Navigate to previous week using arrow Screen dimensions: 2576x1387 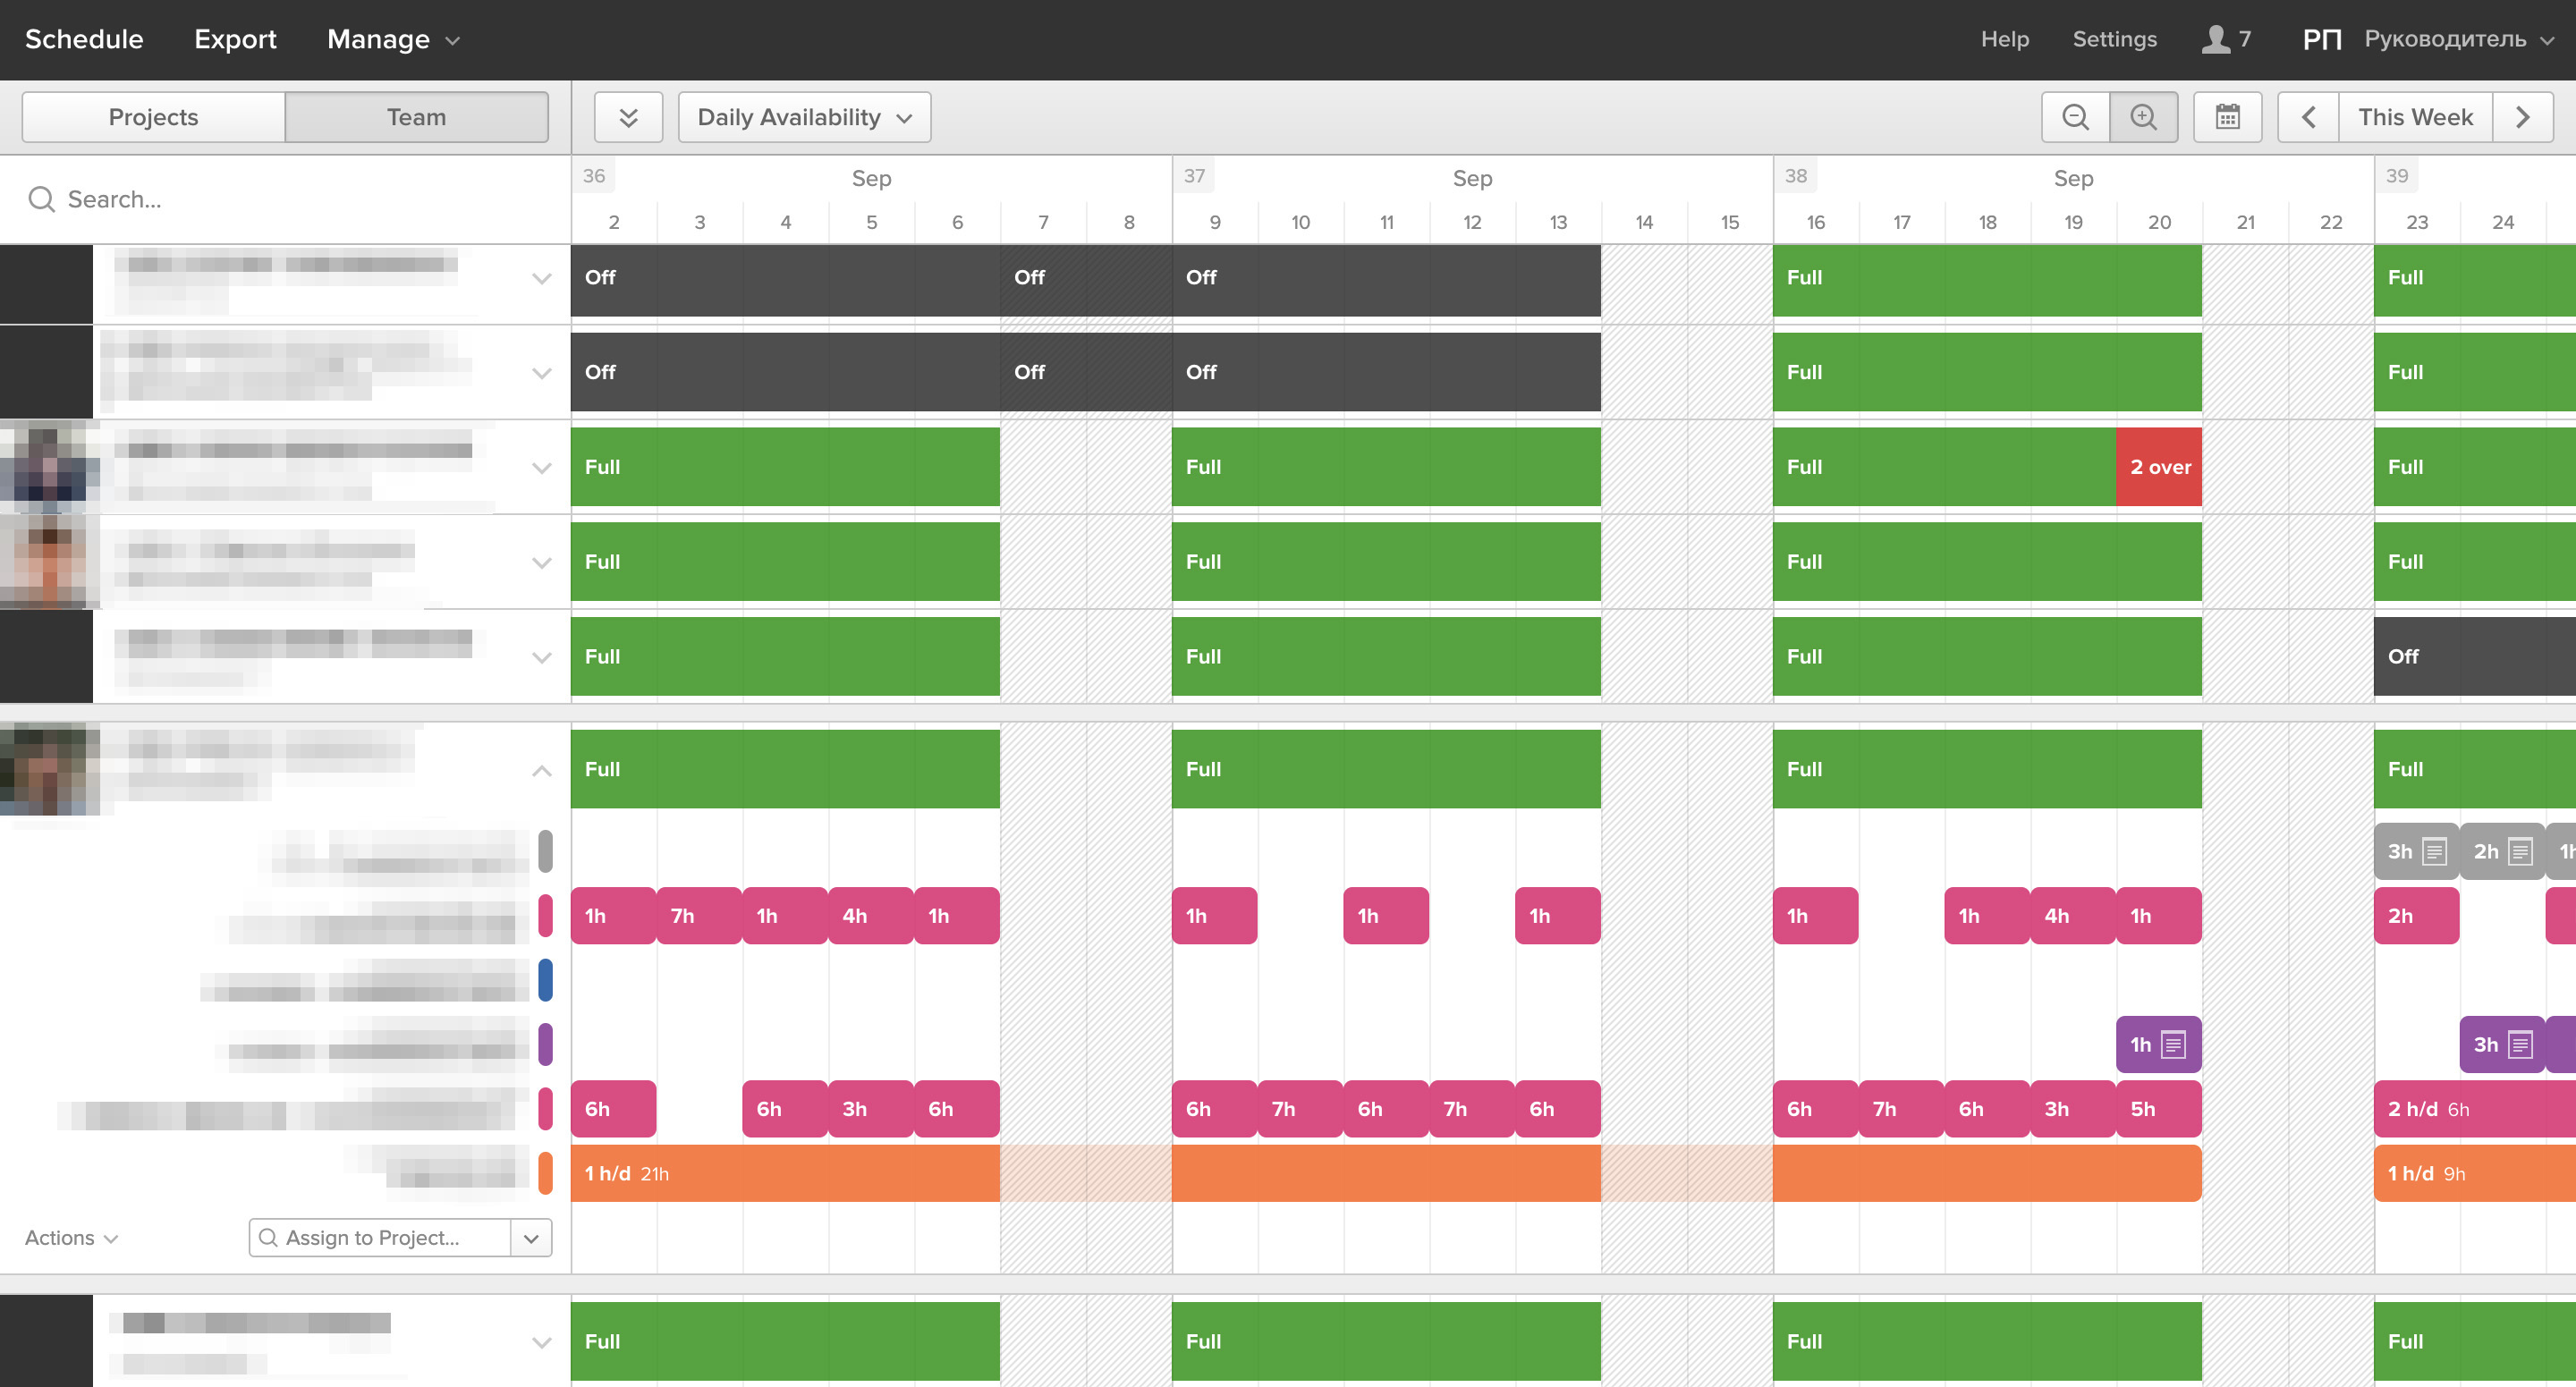pyautogui.click(x=2308, y=116)
